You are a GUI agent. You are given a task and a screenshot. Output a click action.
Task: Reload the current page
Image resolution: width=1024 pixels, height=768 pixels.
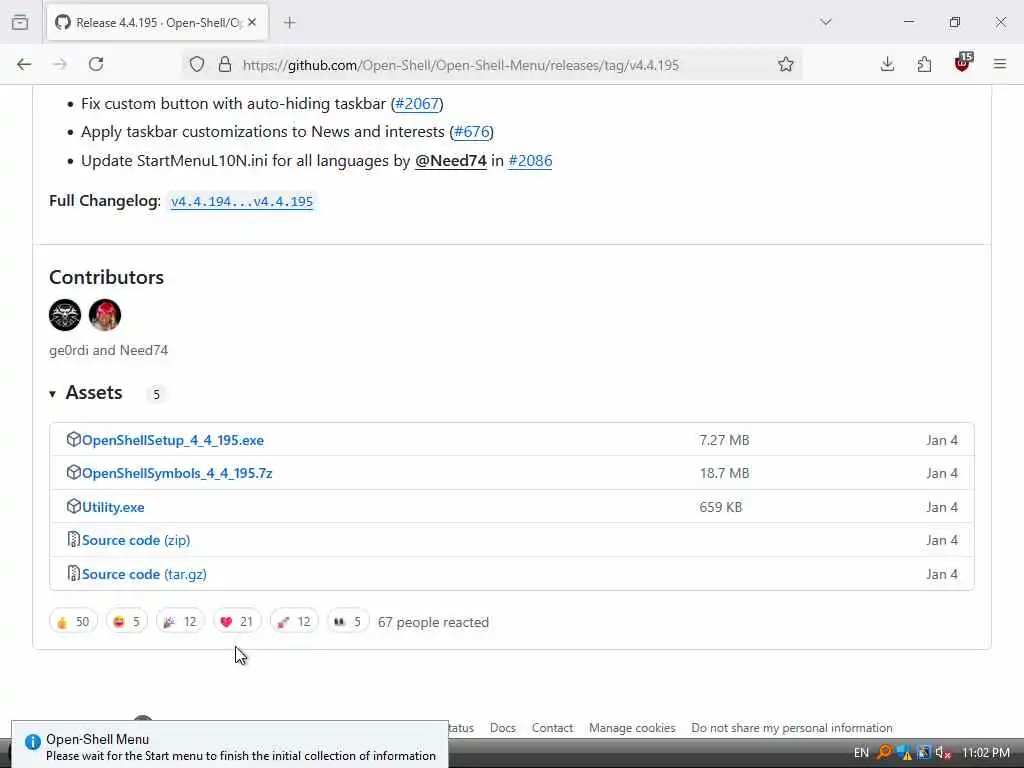click(96, 64)
